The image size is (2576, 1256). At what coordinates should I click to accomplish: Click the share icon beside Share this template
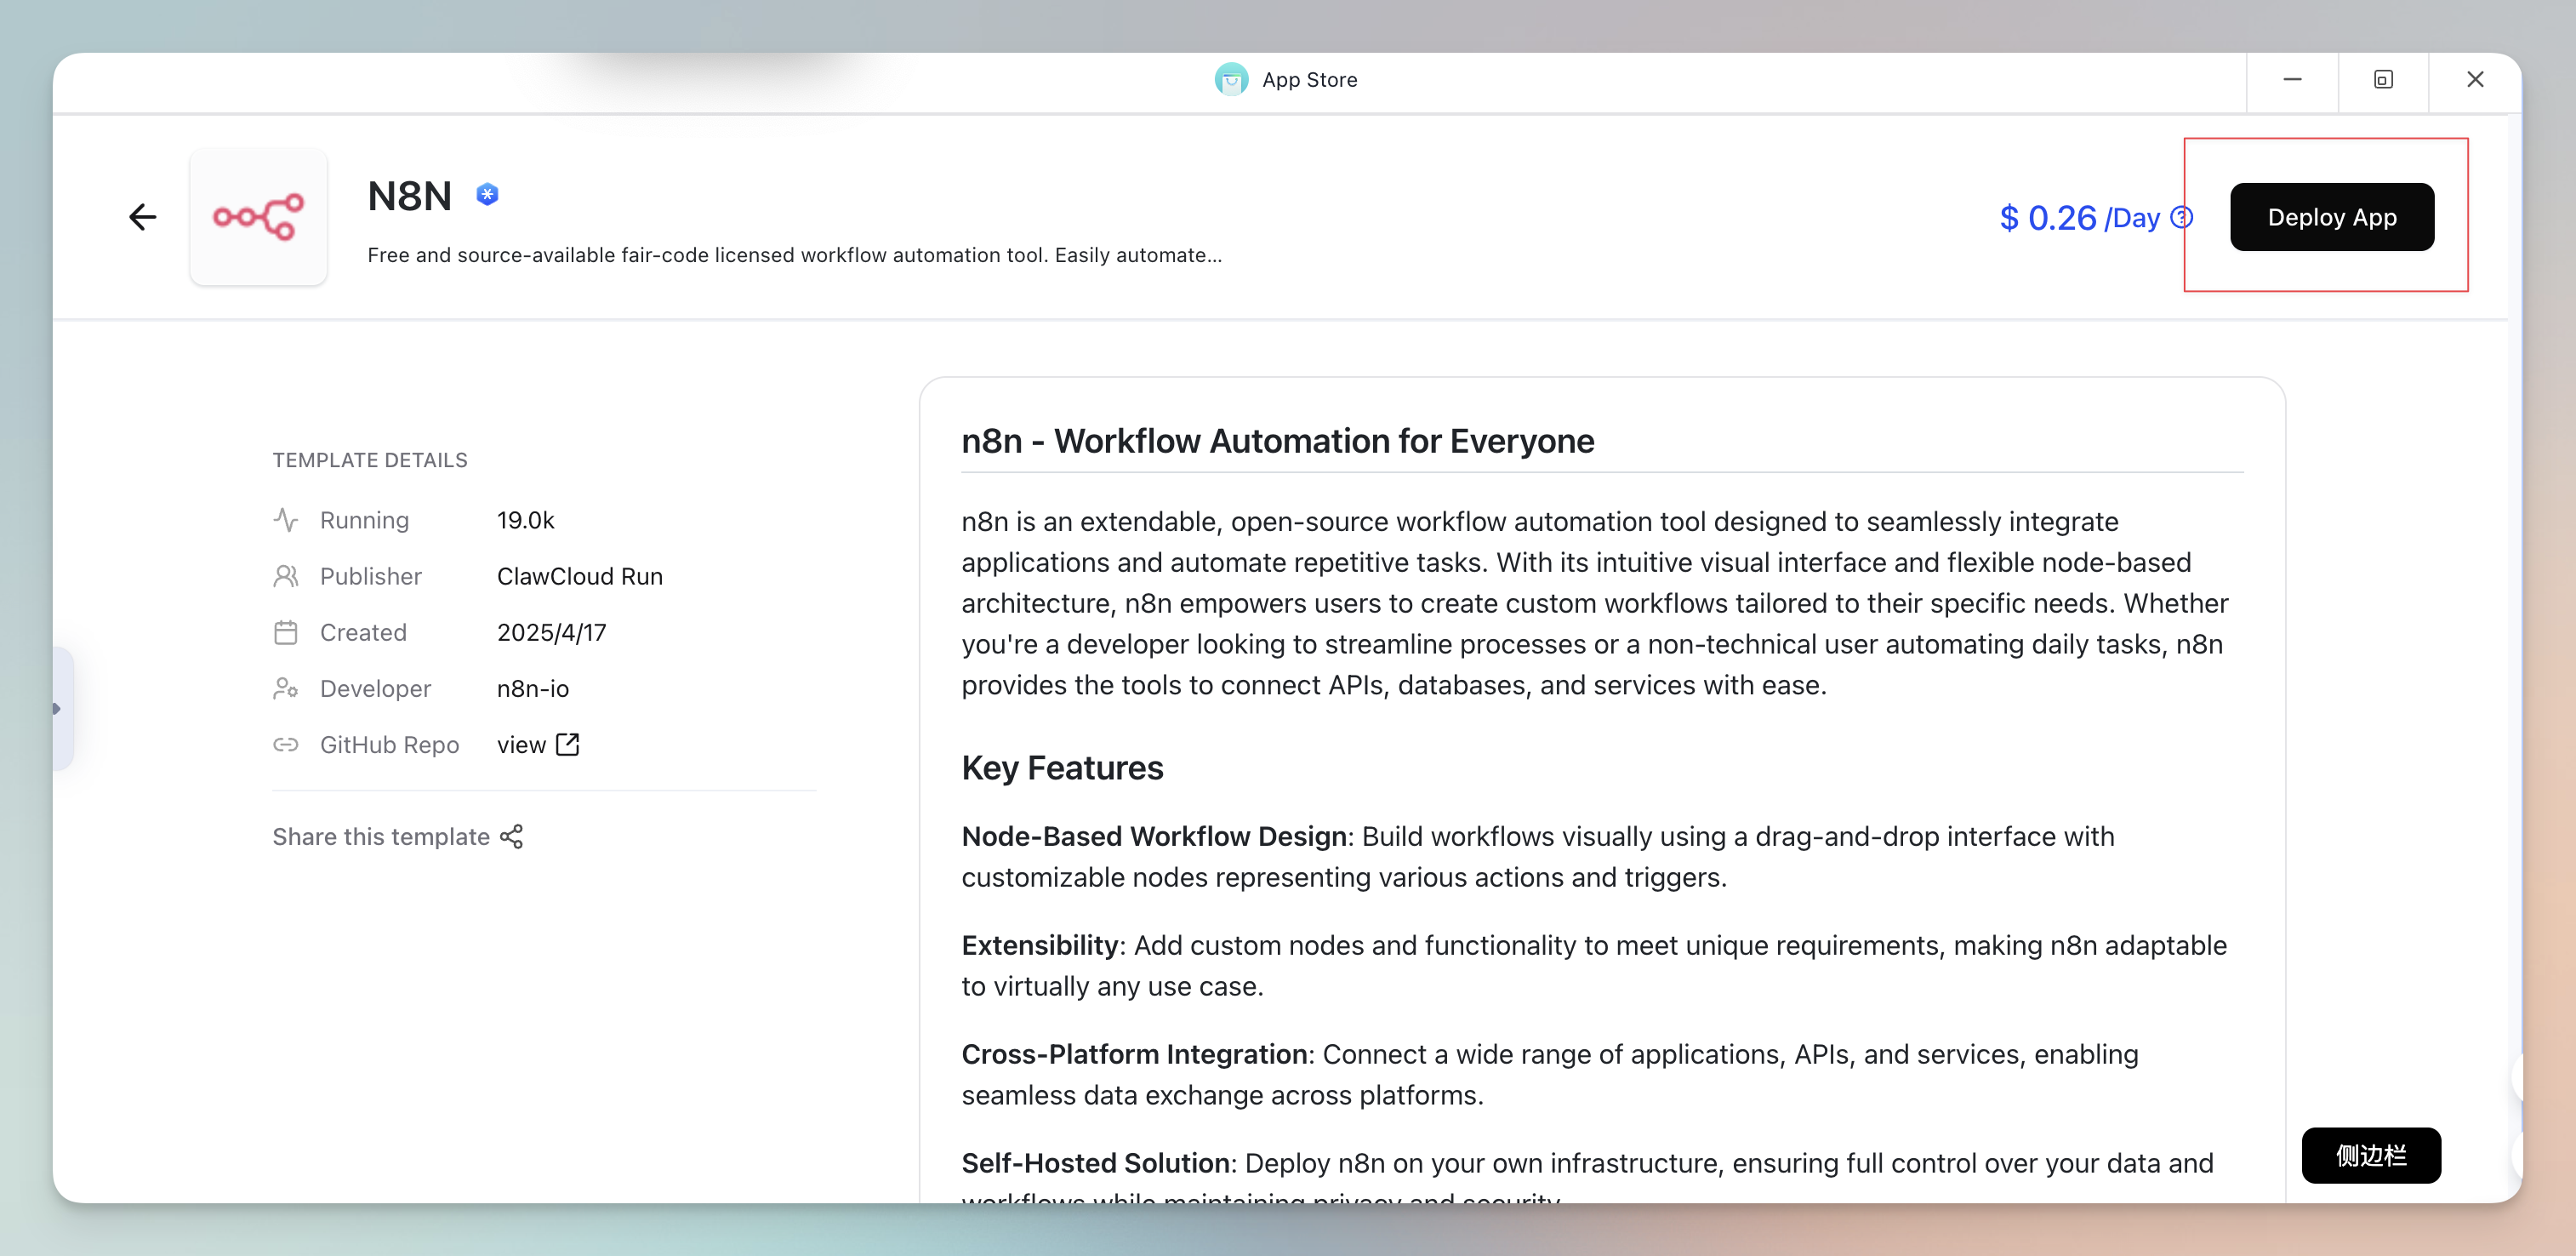pos(512,837)
